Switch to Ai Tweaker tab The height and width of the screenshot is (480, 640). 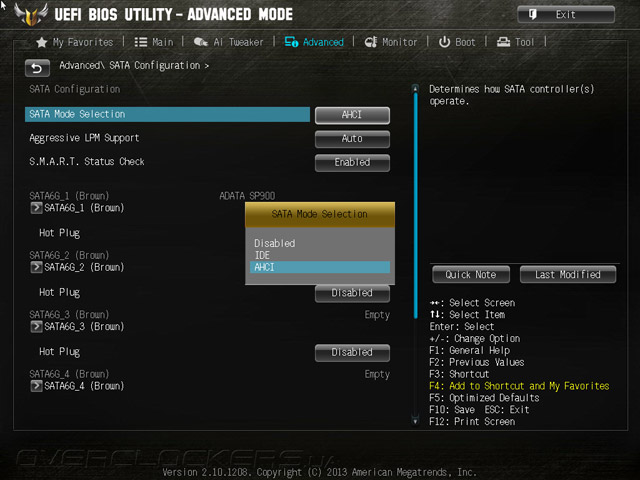[229, 42]
